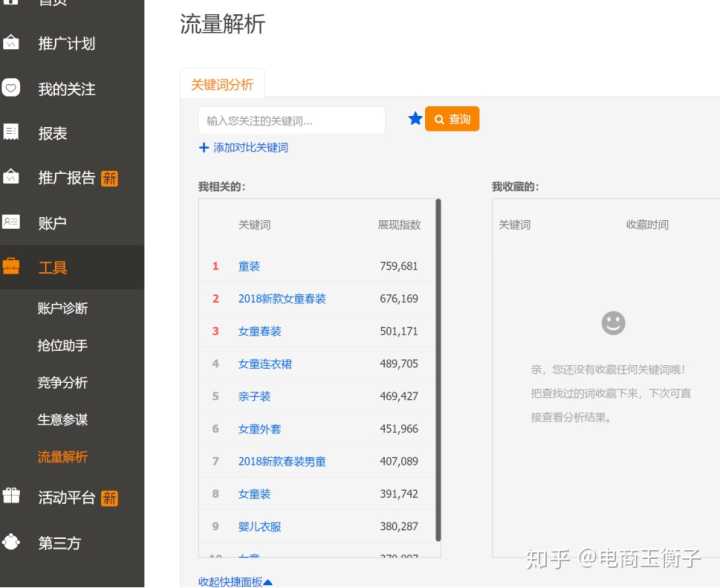Click the 推广计划 sidebar icon
Screen dimensions: 720x588
pyautogui.click(x=11, y=43)
